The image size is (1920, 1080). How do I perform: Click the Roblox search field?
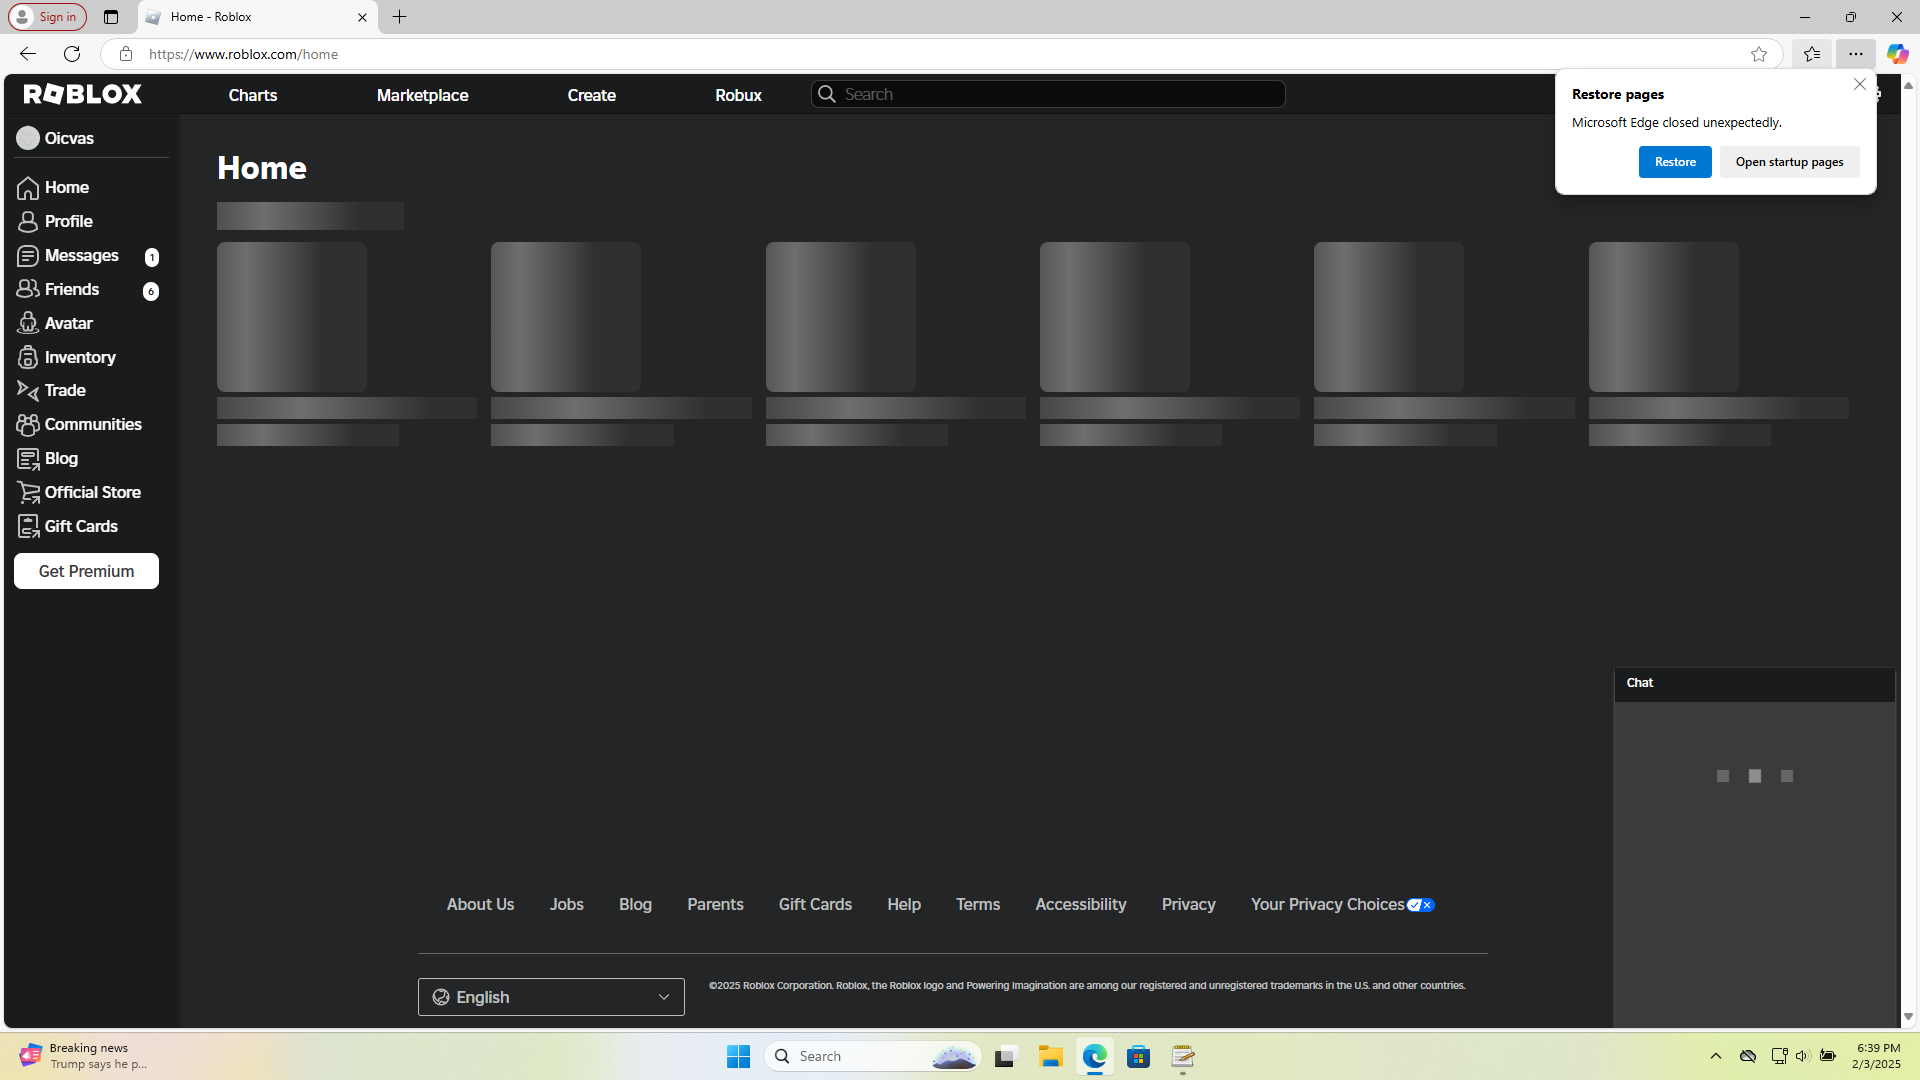1048,94
